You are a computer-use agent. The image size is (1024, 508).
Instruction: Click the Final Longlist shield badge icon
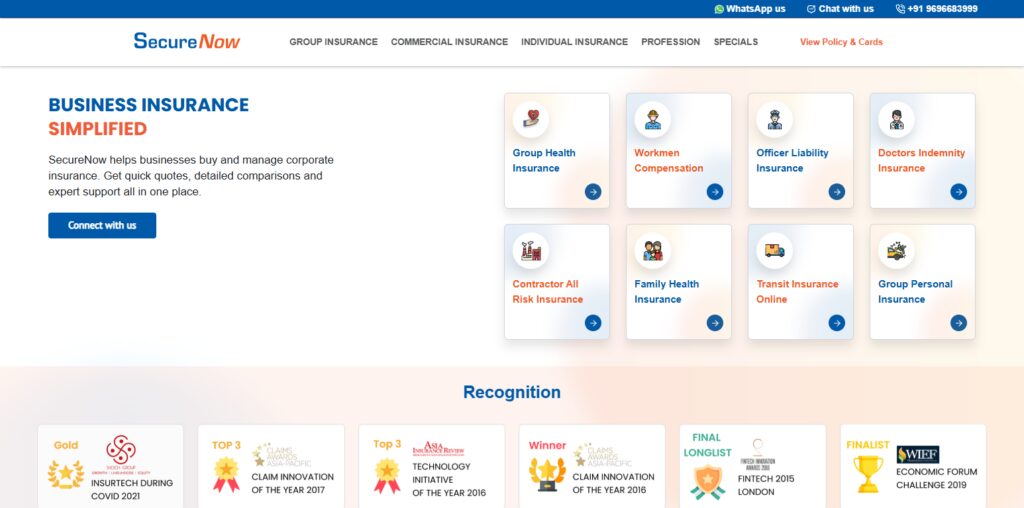click(707, 482)
